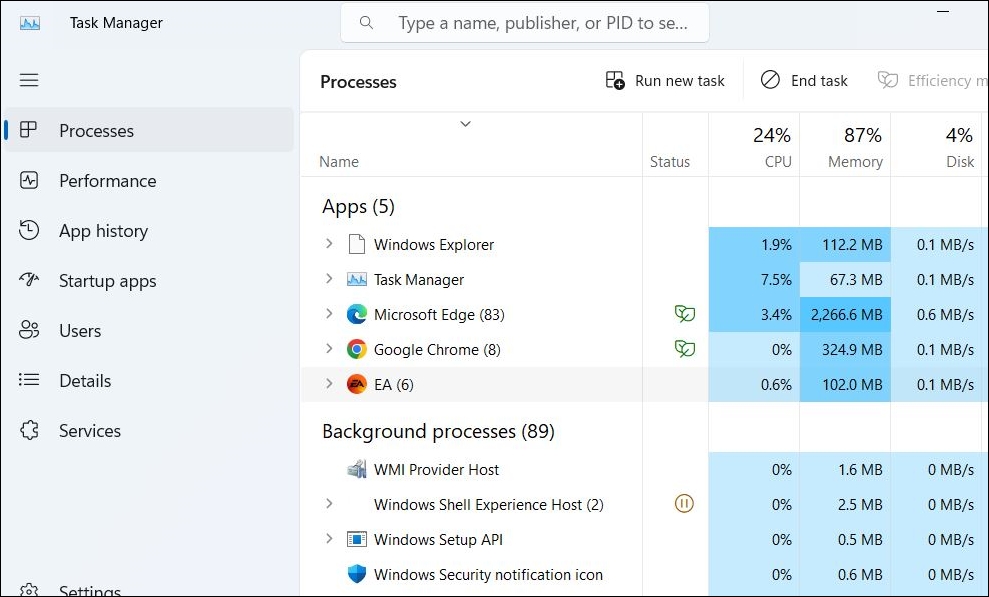Collapse the Windows Setup API group chevron
Screen dimensions: 989x597
[x=330, y=539]
